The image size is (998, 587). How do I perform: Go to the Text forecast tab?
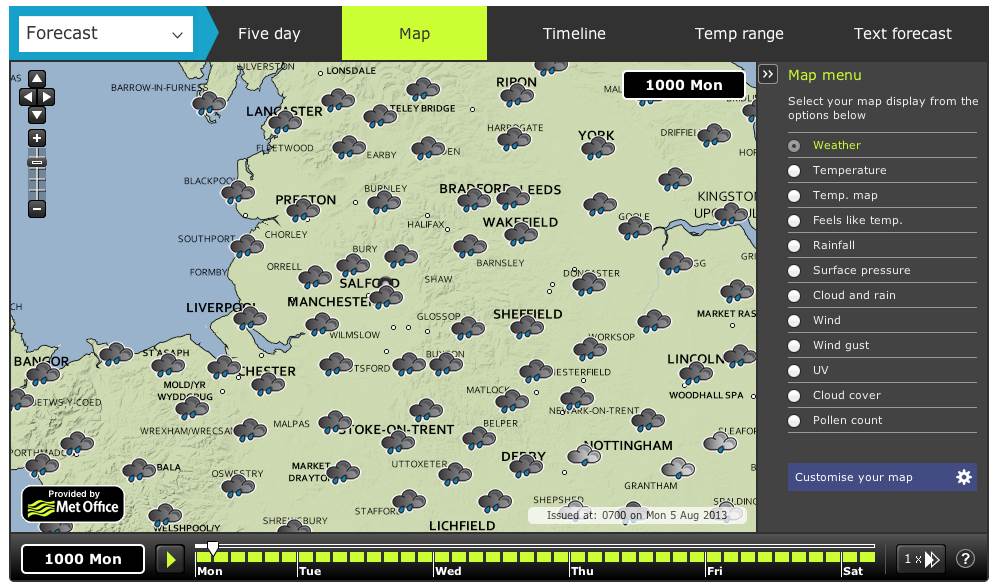click(902, 34)
